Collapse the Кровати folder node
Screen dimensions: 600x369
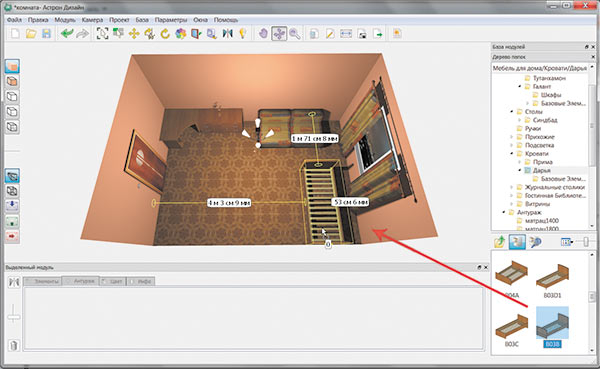point(512,153)
